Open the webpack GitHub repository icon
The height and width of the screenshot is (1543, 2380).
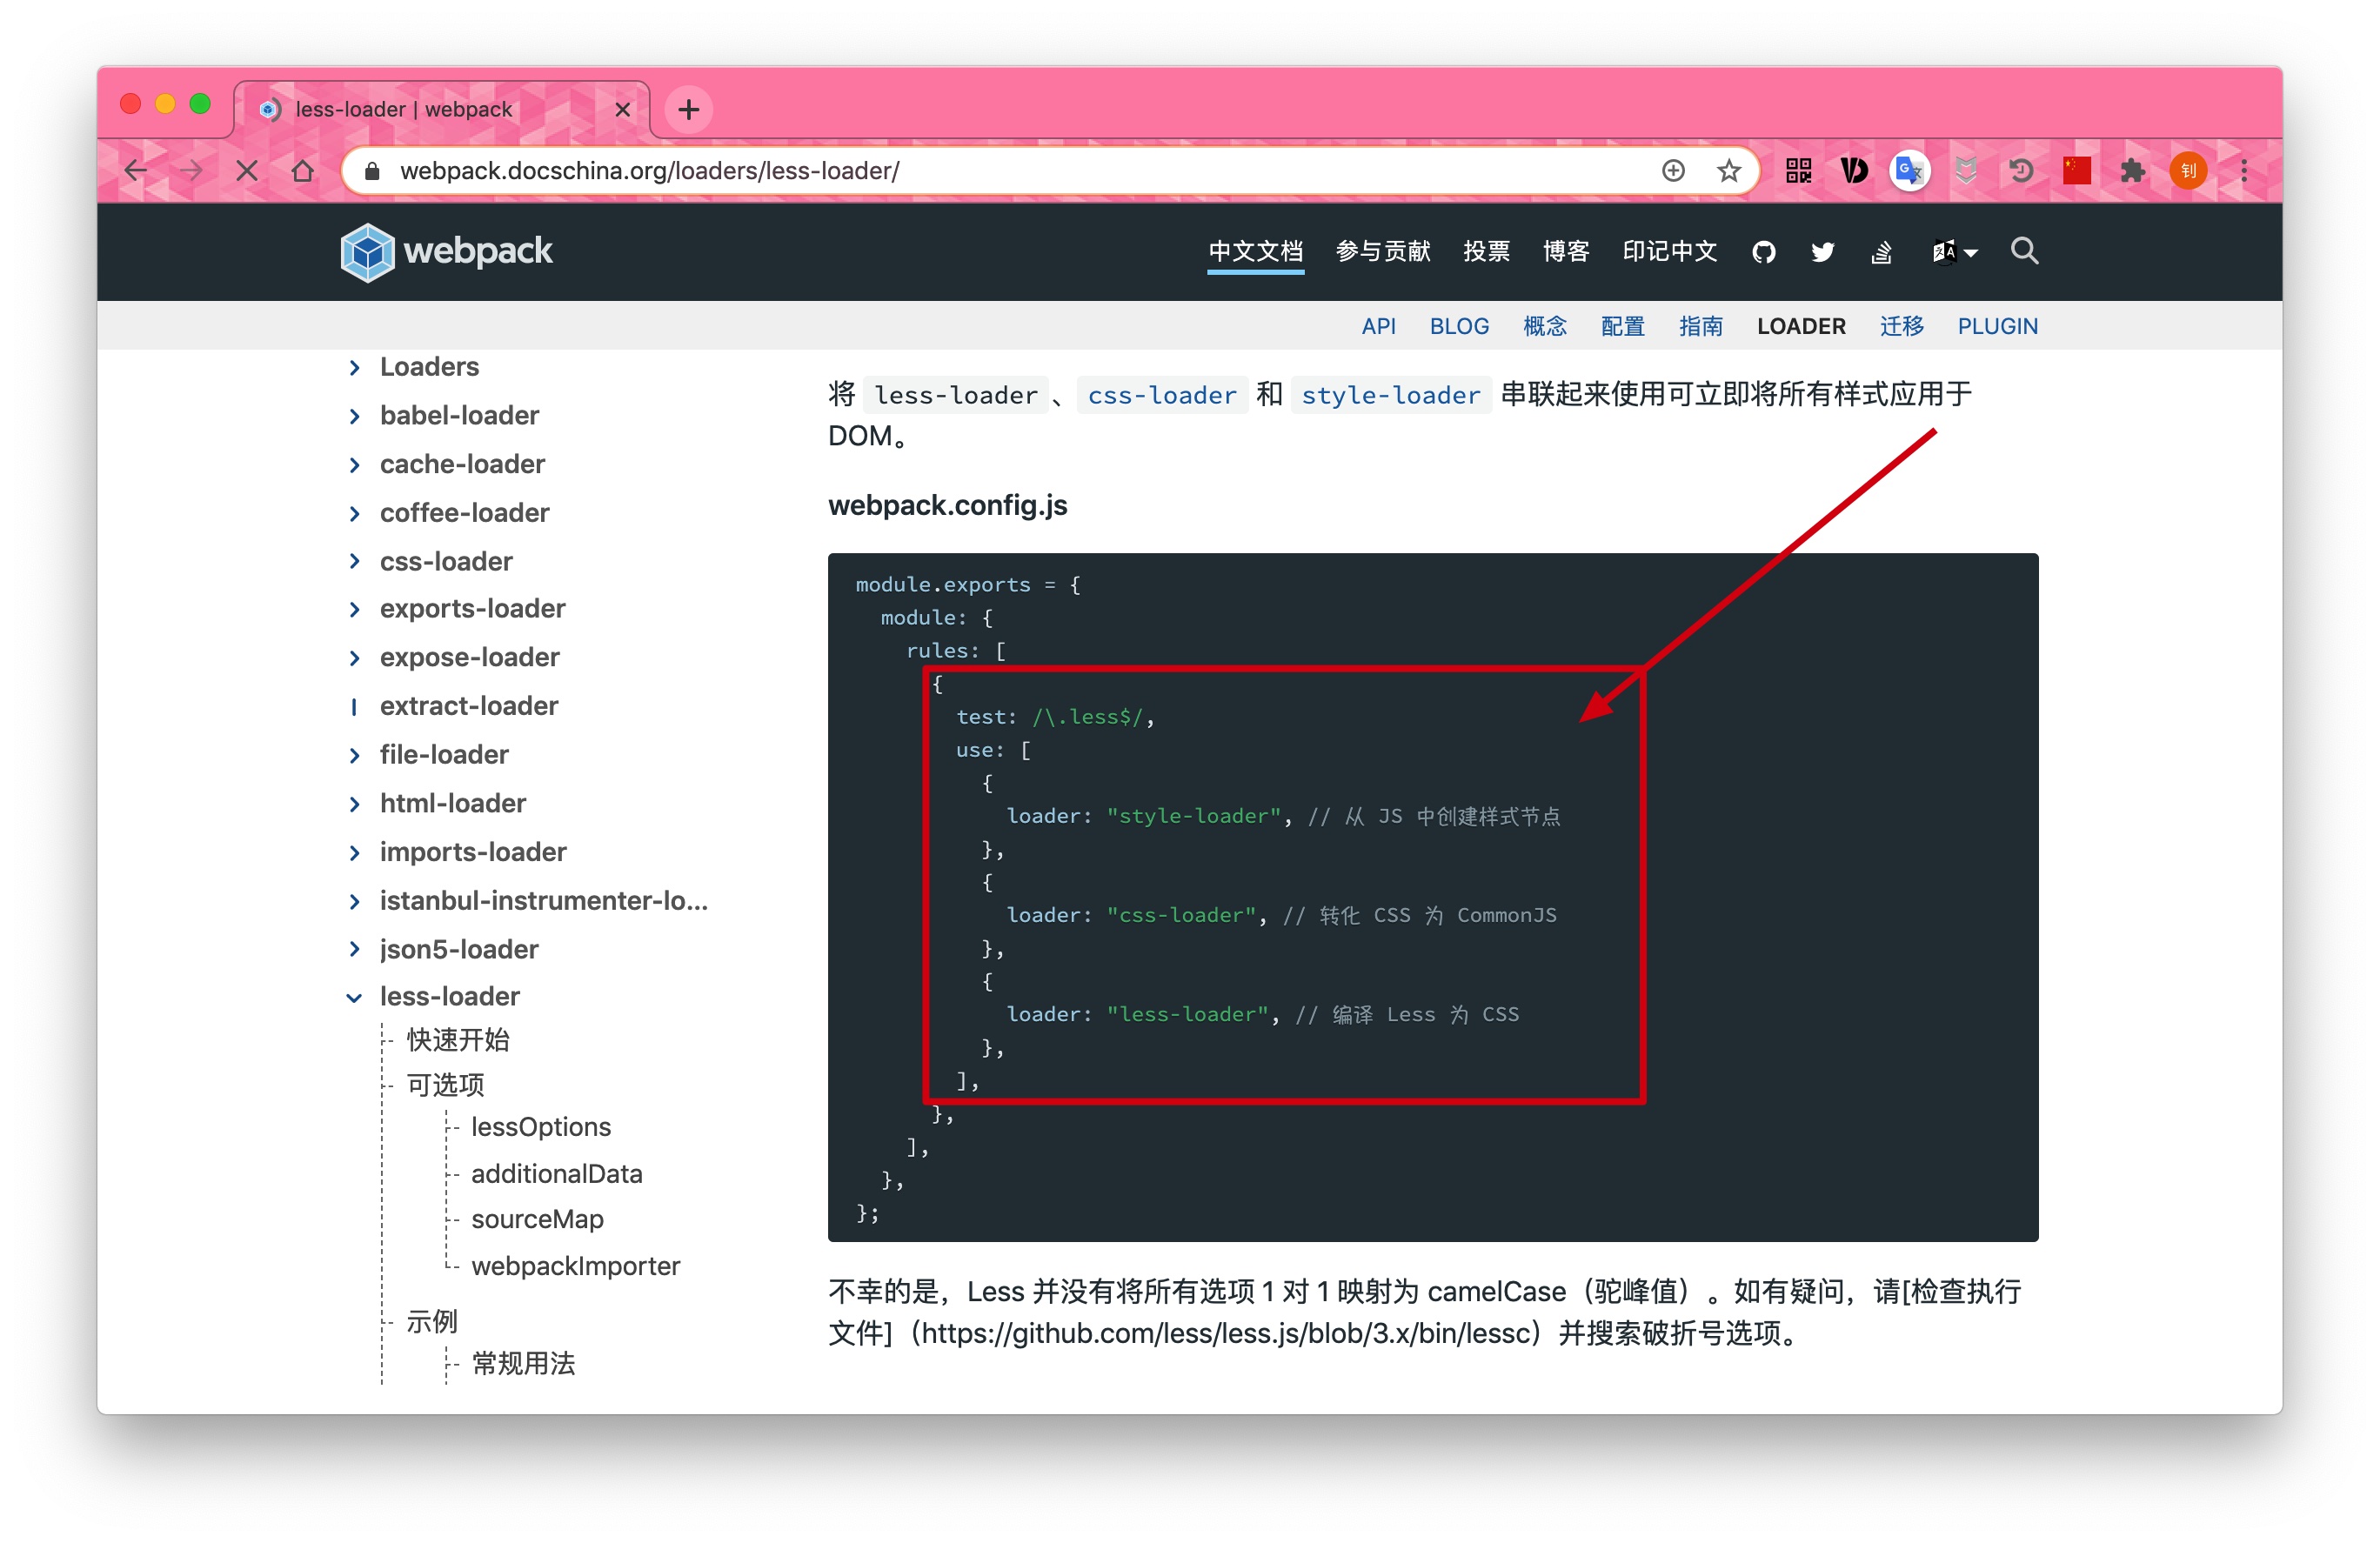1764,252
